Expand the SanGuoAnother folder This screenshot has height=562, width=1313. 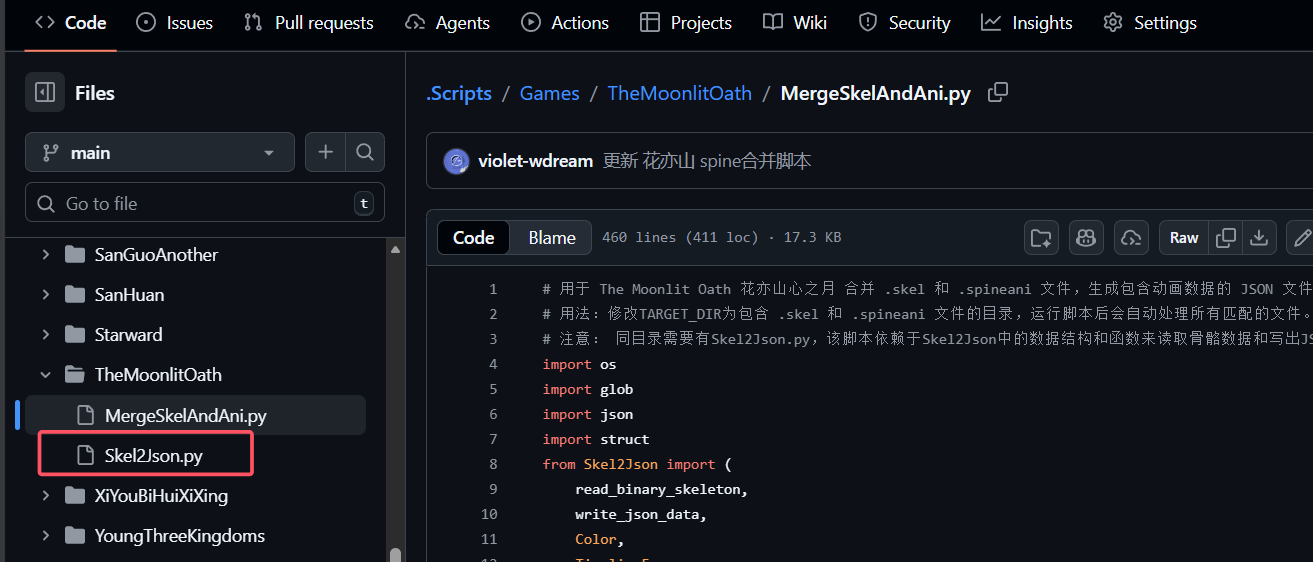click(x=46, y=255)
